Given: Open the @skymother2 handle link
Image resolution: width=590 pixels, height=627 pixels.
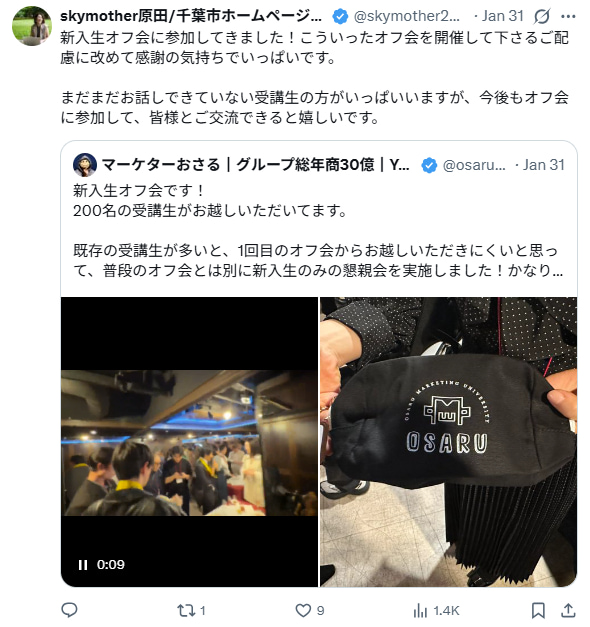Looking at the screenshot, I should pos(407,16).
